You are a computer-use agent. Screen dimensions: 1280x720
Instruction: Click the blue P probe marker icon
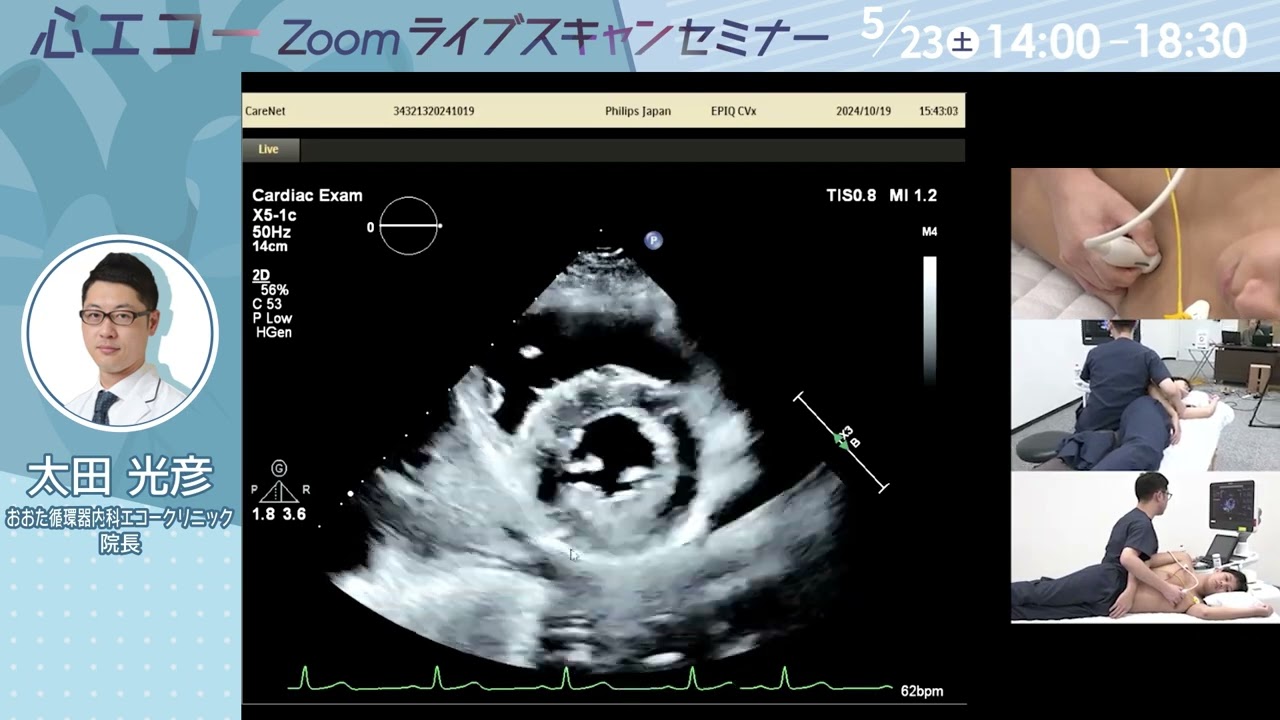point(653,240)
